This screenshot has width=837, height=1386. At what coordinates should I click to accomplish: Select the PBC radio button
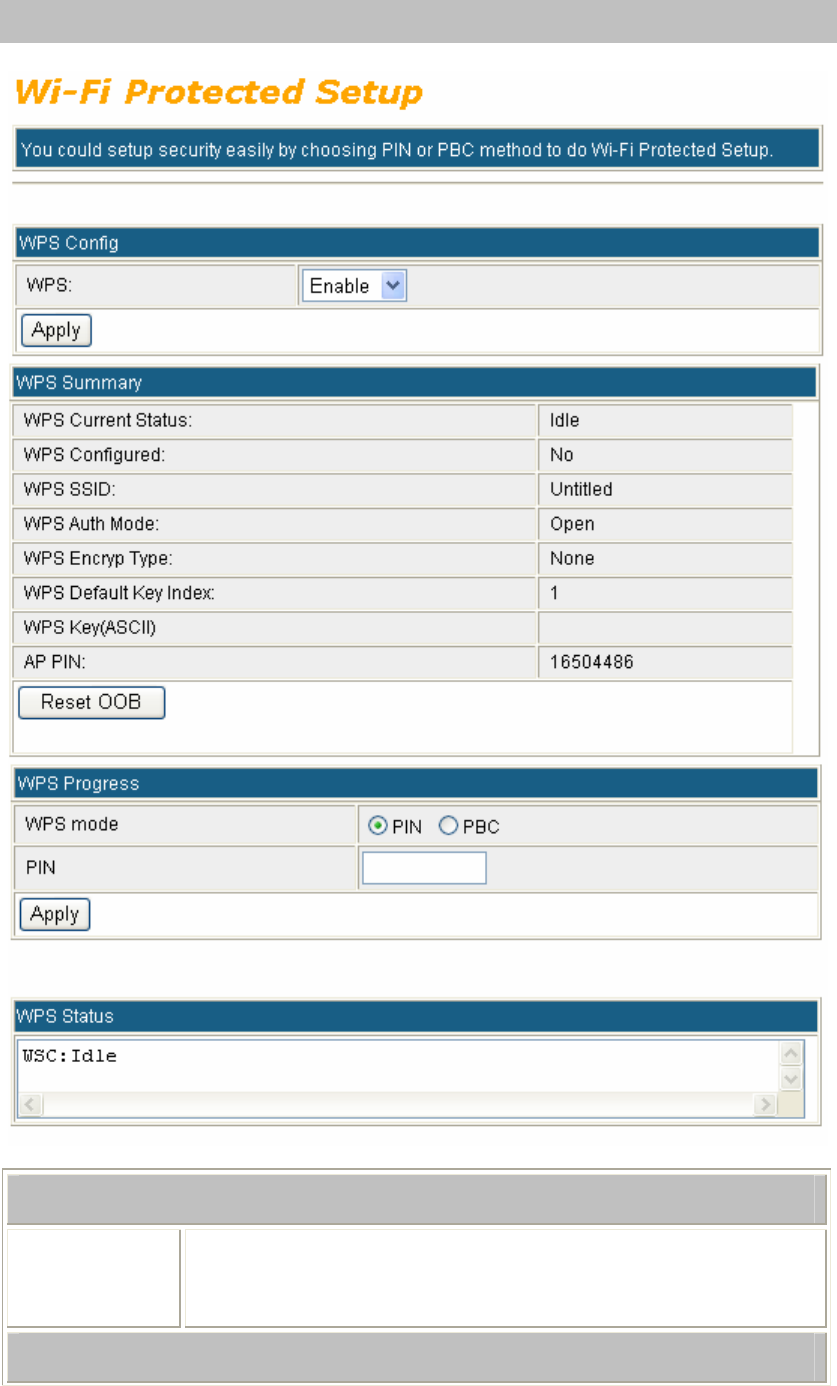[448, 826]
